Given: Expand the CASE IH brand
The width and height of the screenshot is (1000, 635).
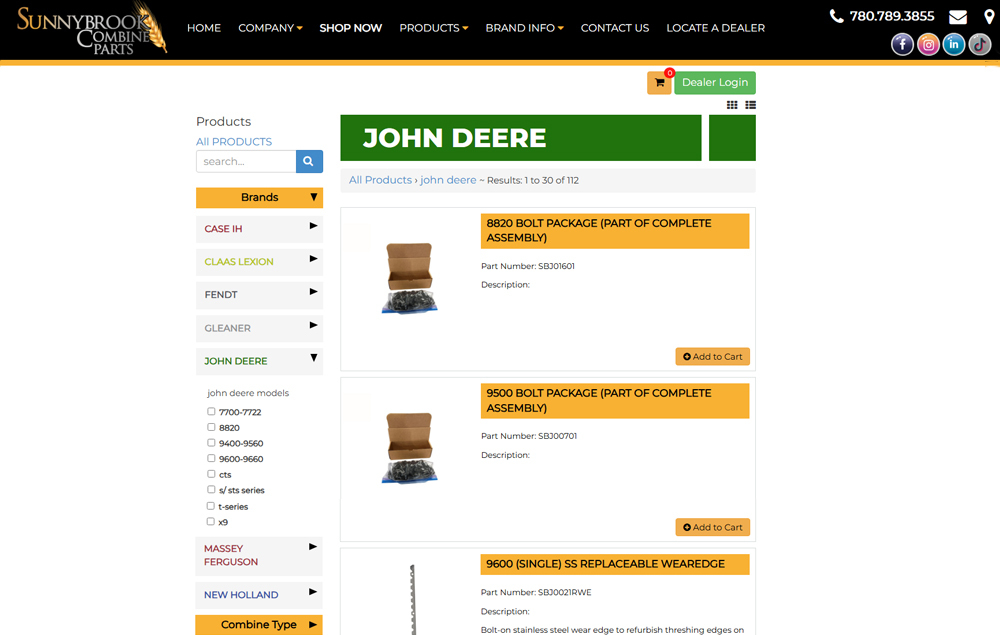Looking at the screenshot, I should click(260, 229).
